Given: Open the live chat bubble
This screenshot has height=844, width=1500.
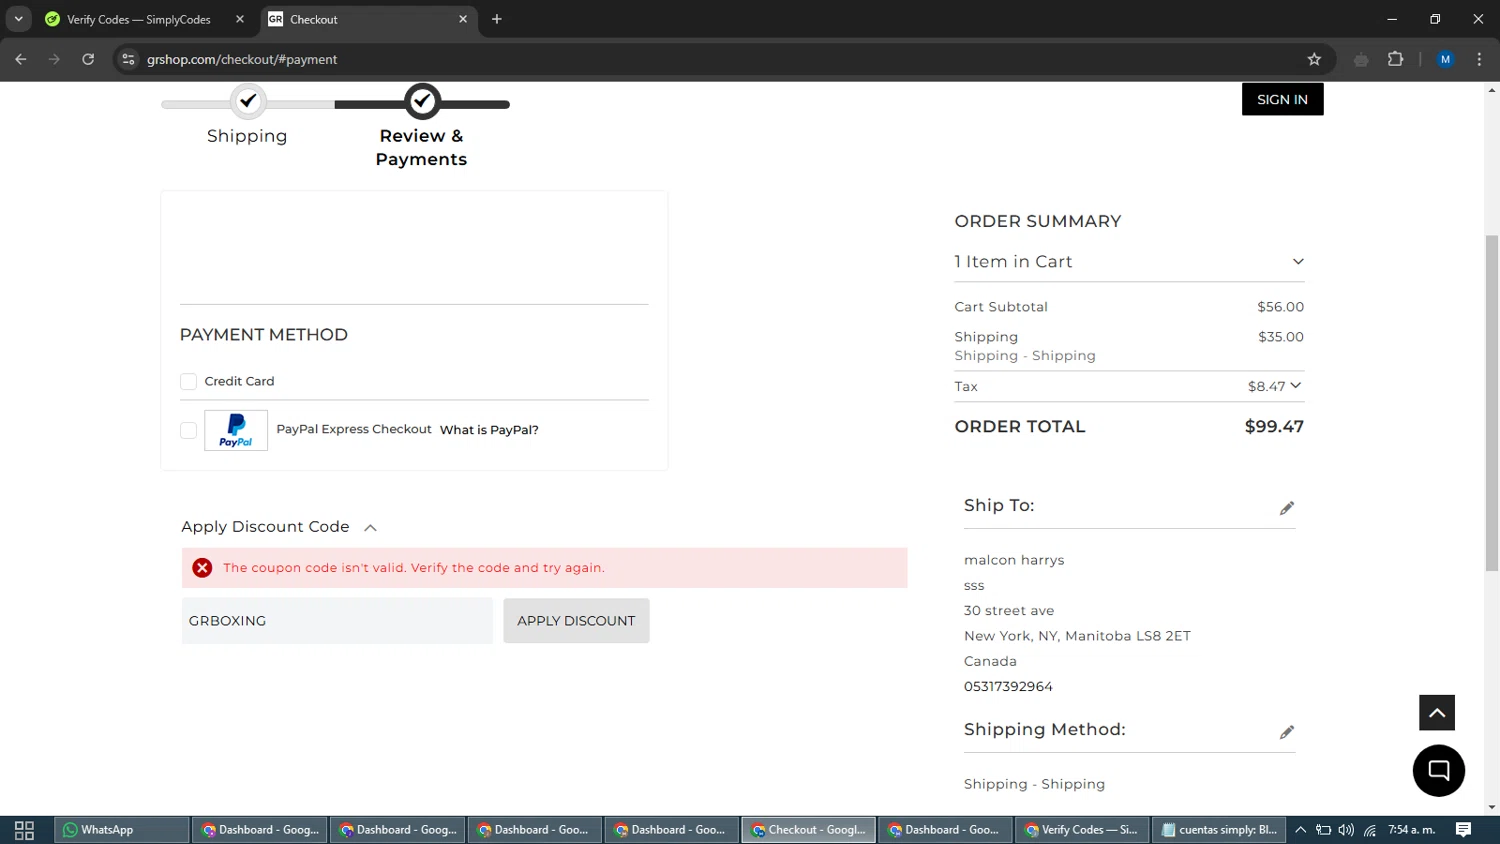Looking at the screenshot, I should click(x=1438, y=771).
